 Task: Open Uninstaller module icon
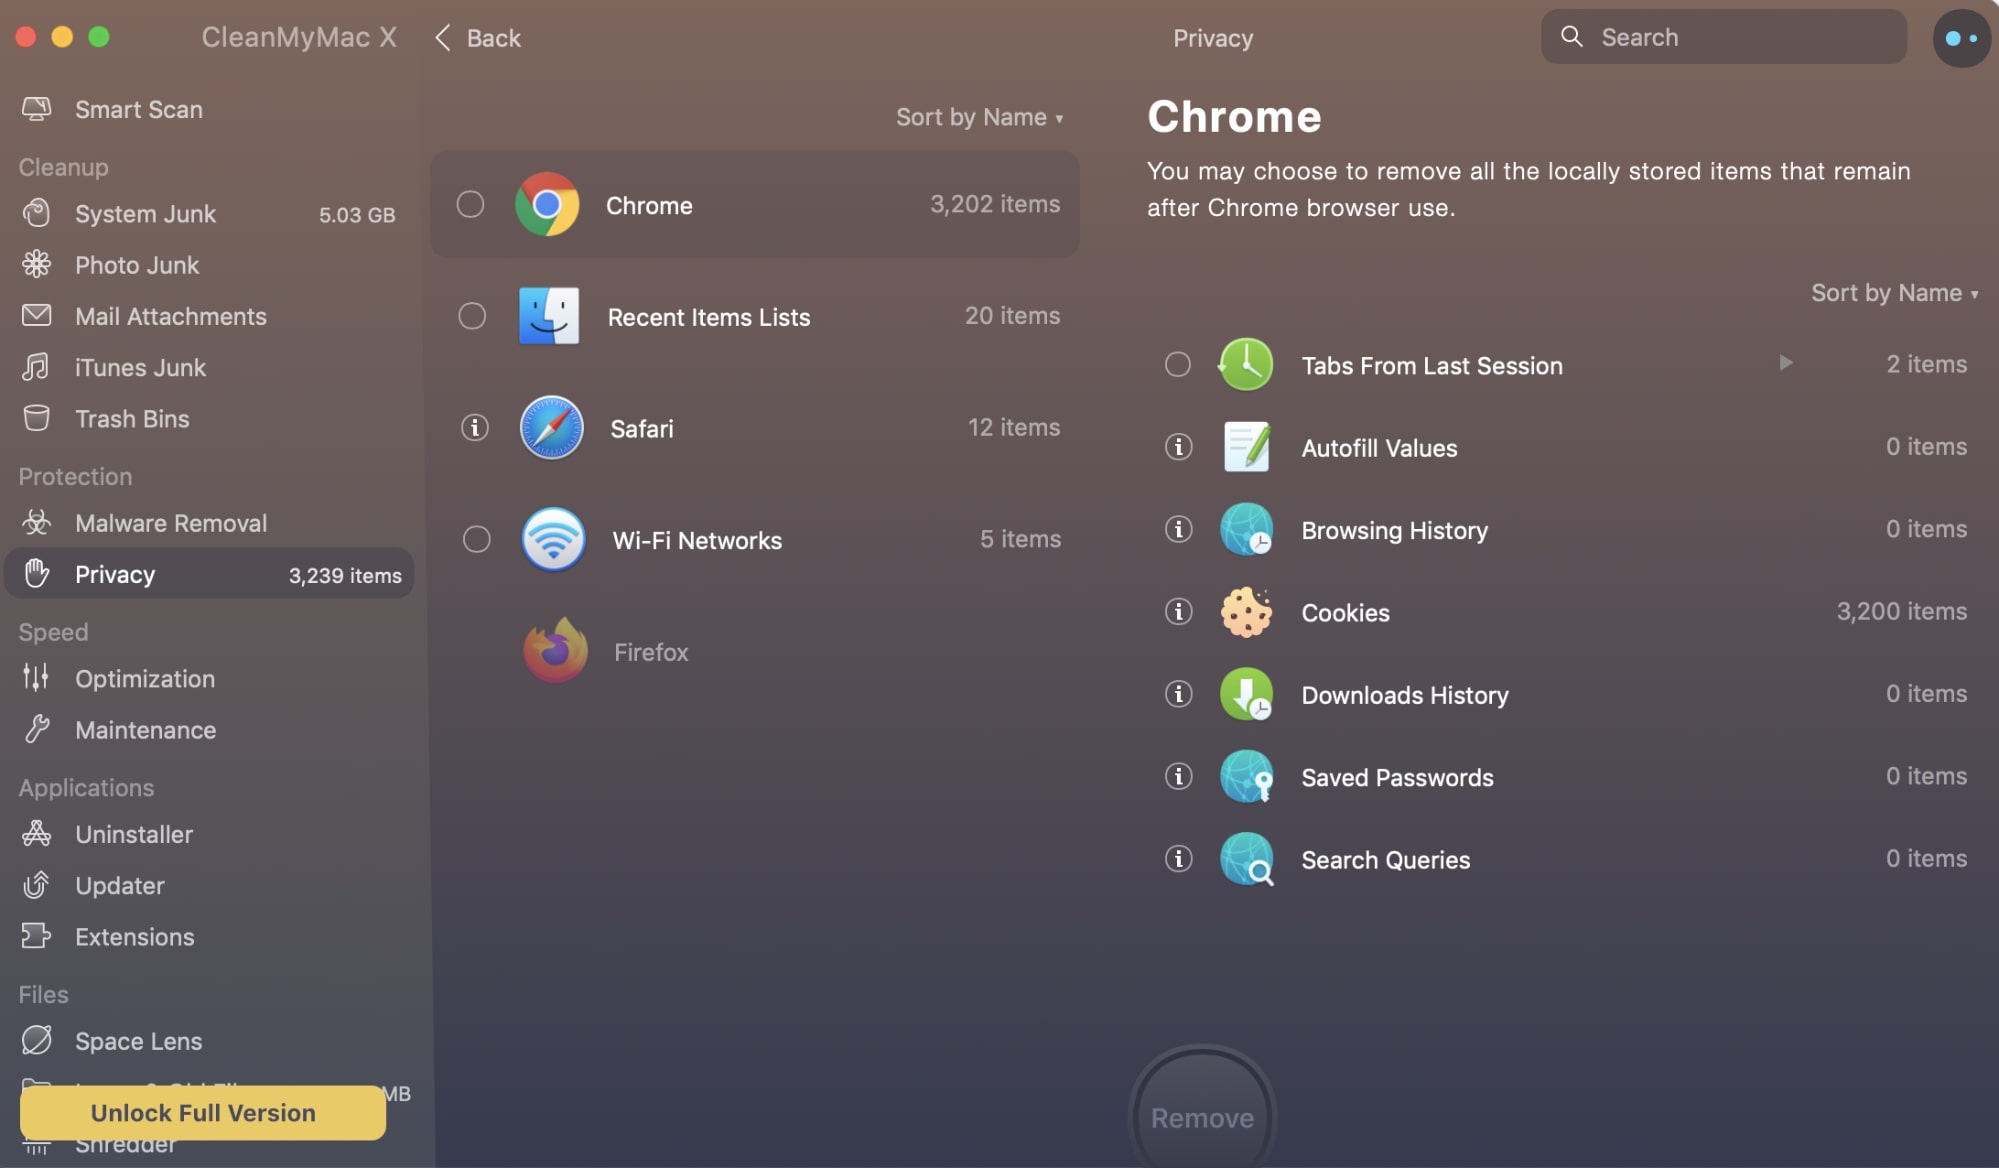tap(37, 833)
